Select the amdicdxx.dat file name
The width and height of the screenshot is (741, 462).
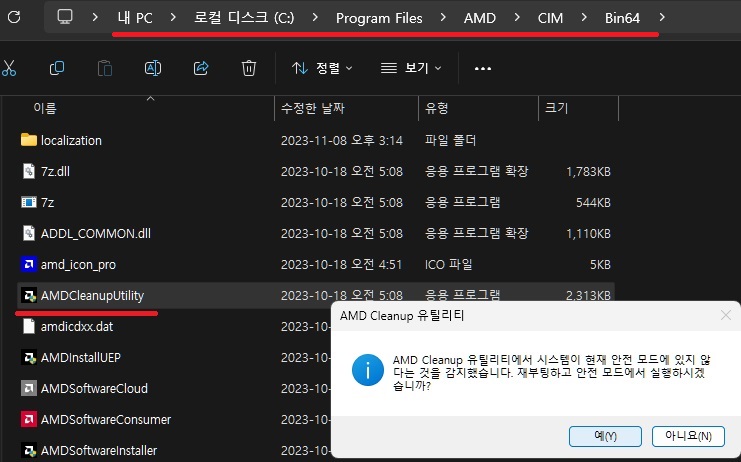(77, 327)
